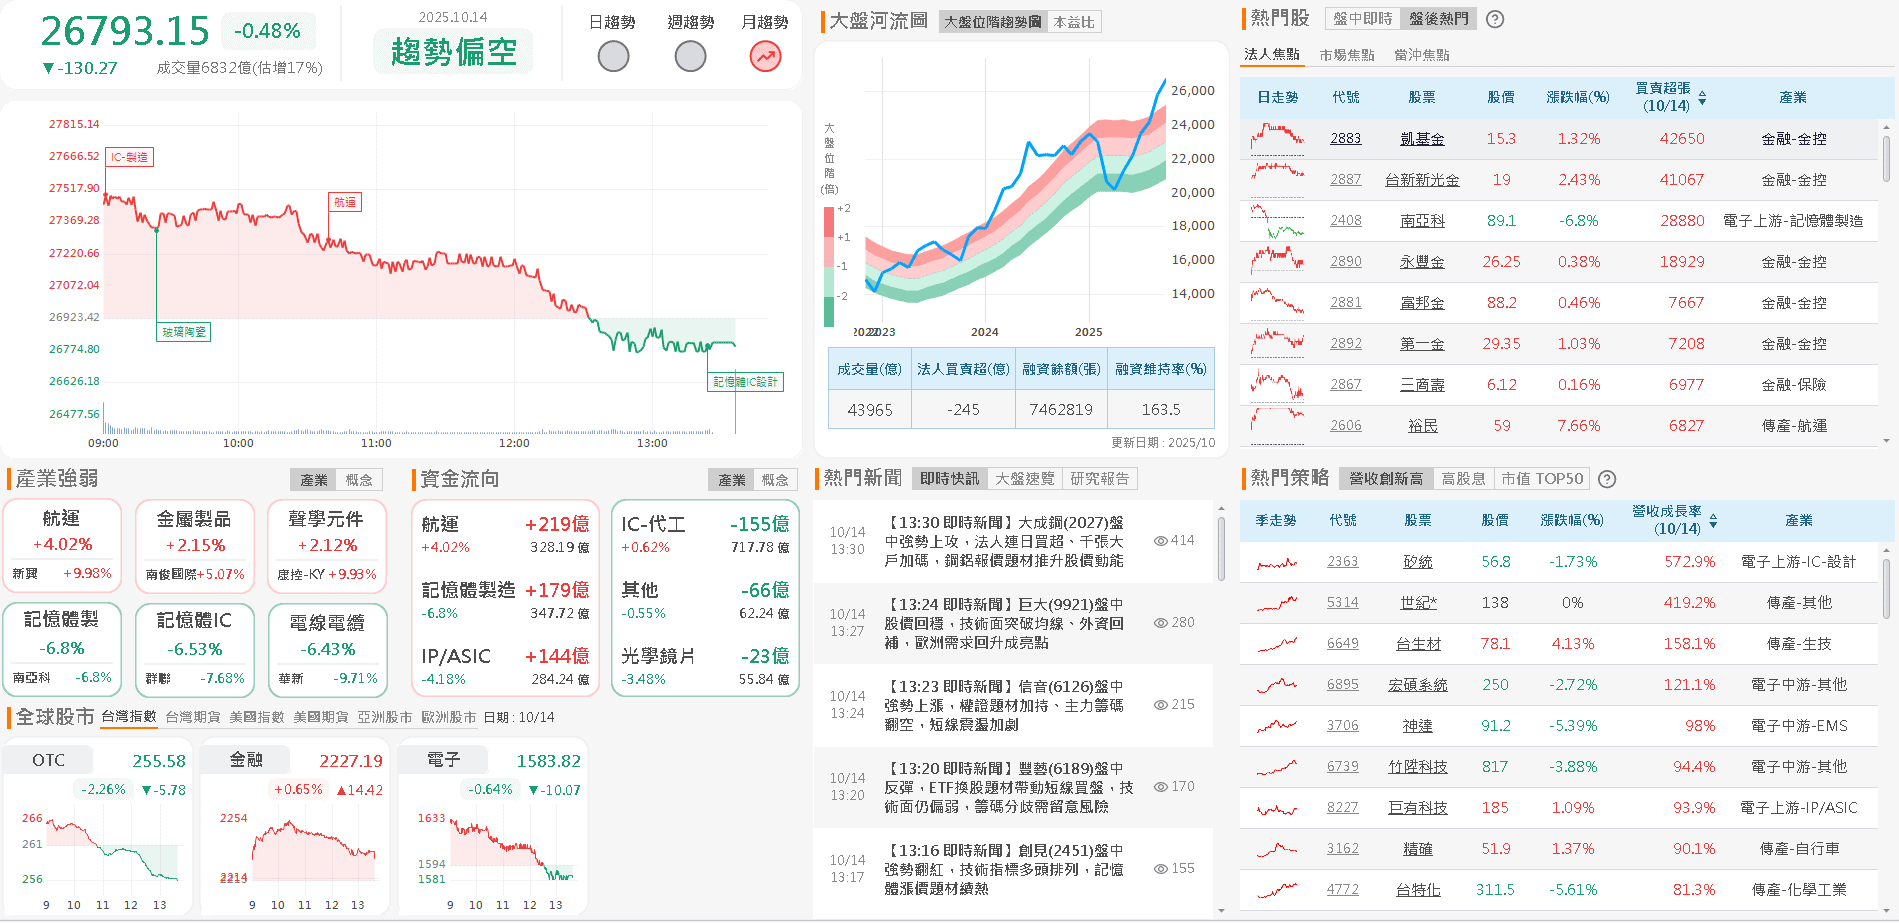The image size is (1899, 923).
Task: Open the 金屬製品 industry card
Action: point(194,546)
